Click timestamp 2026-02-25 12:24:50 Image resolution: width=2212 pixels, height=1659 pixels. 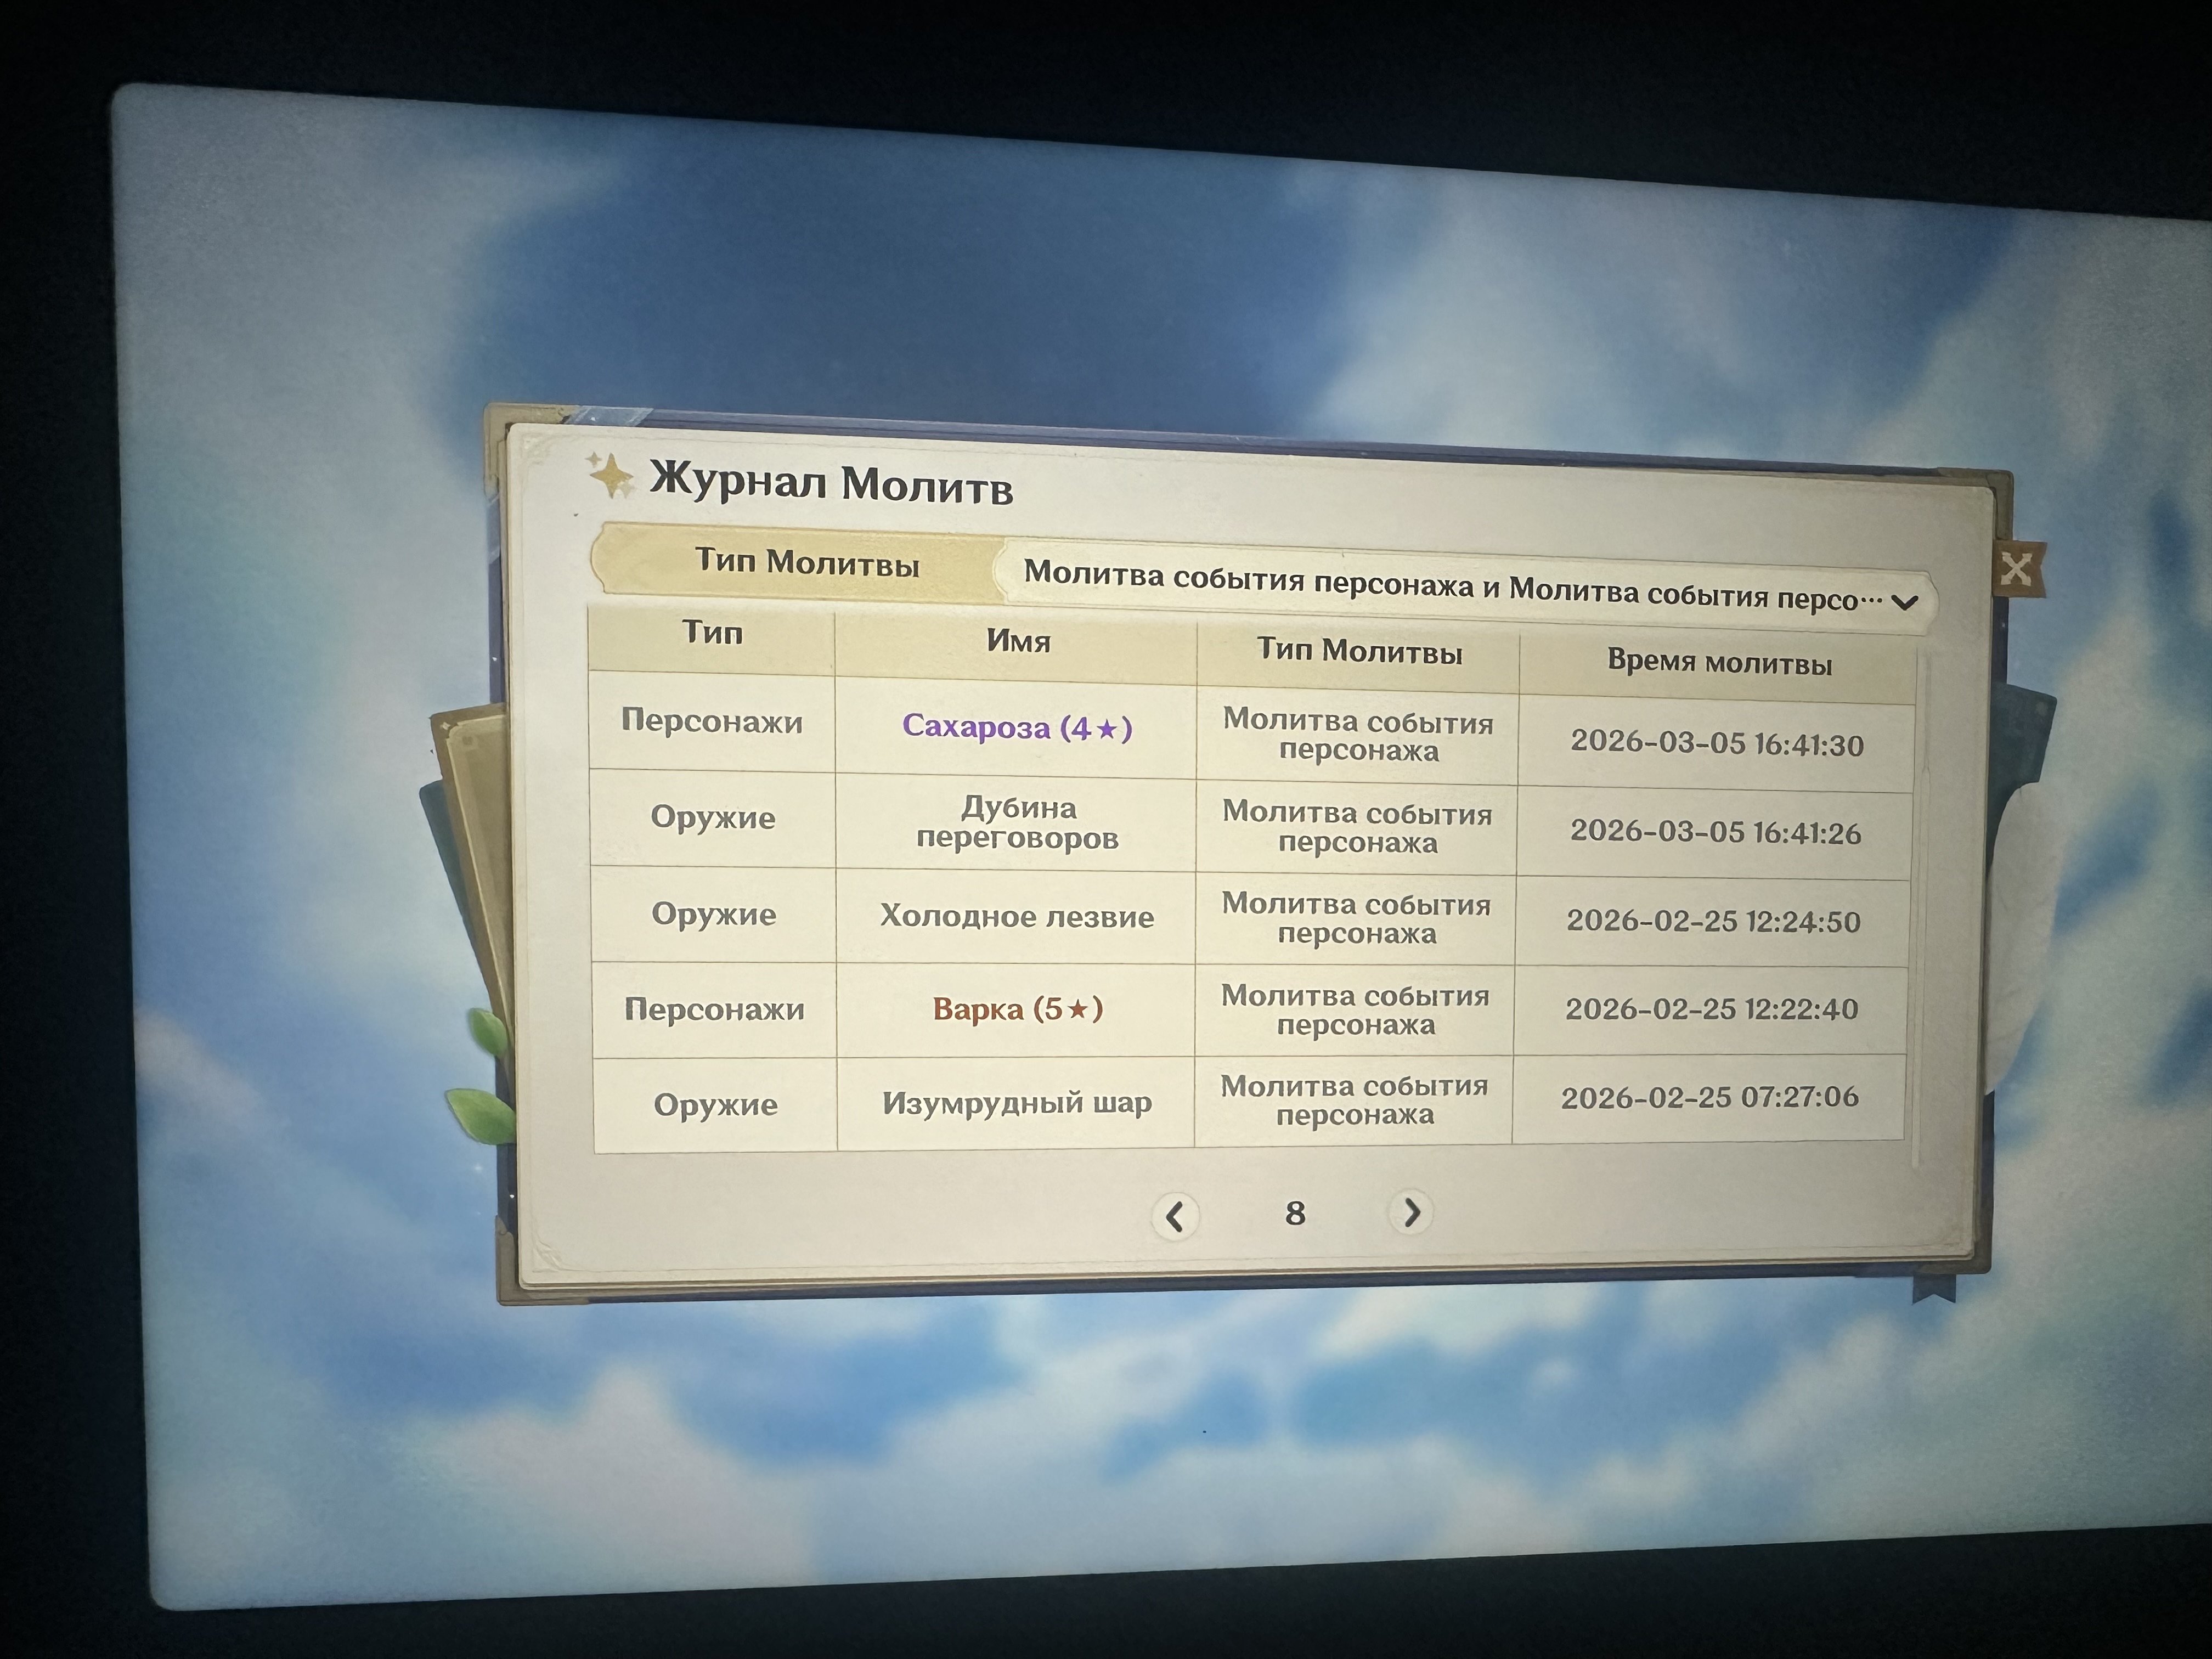(1713, 921)
